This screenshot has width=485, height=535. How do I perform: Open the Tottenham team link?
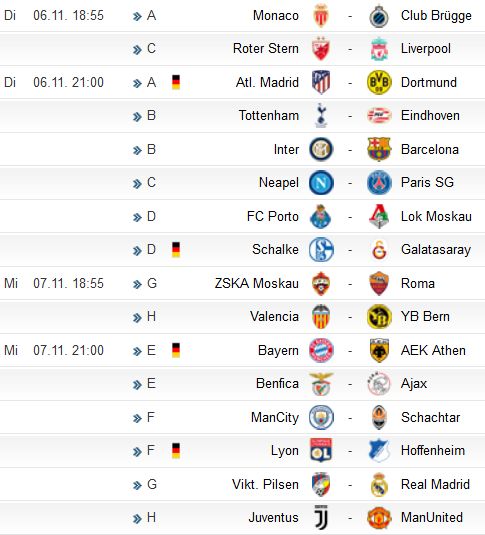269,115
